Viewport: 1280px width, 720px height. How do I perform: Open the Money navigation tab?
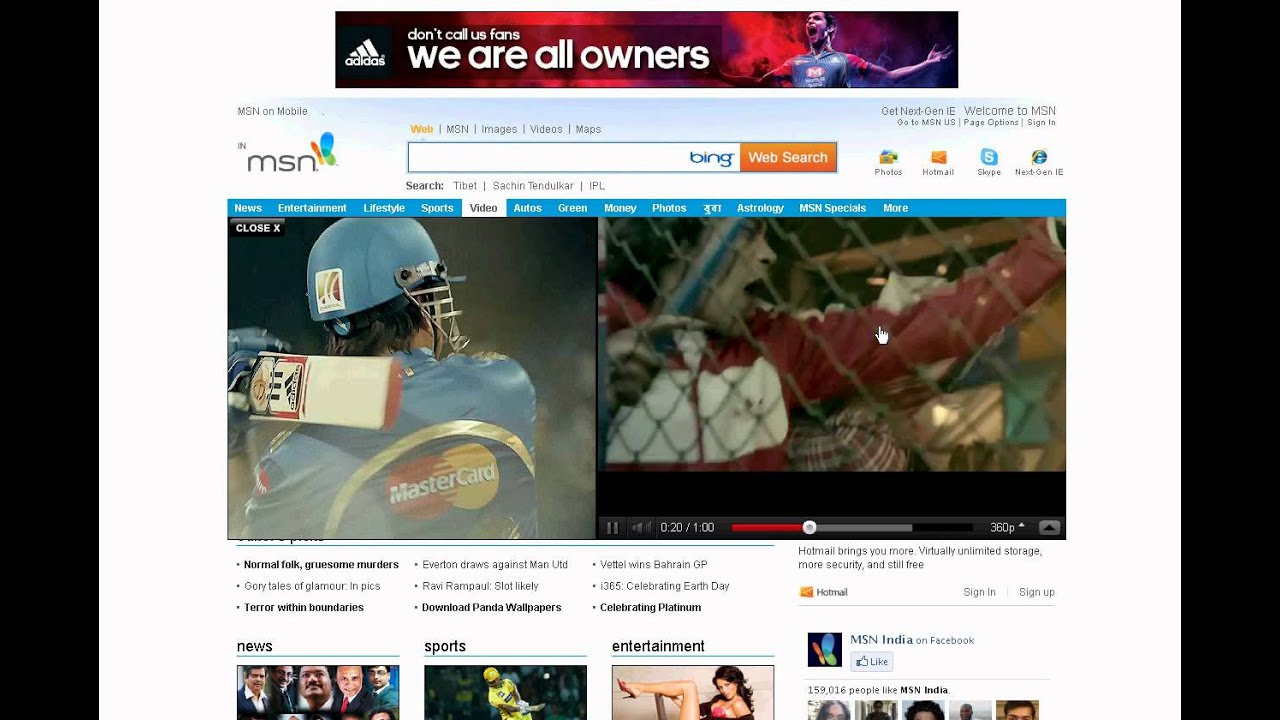[620, 208]
